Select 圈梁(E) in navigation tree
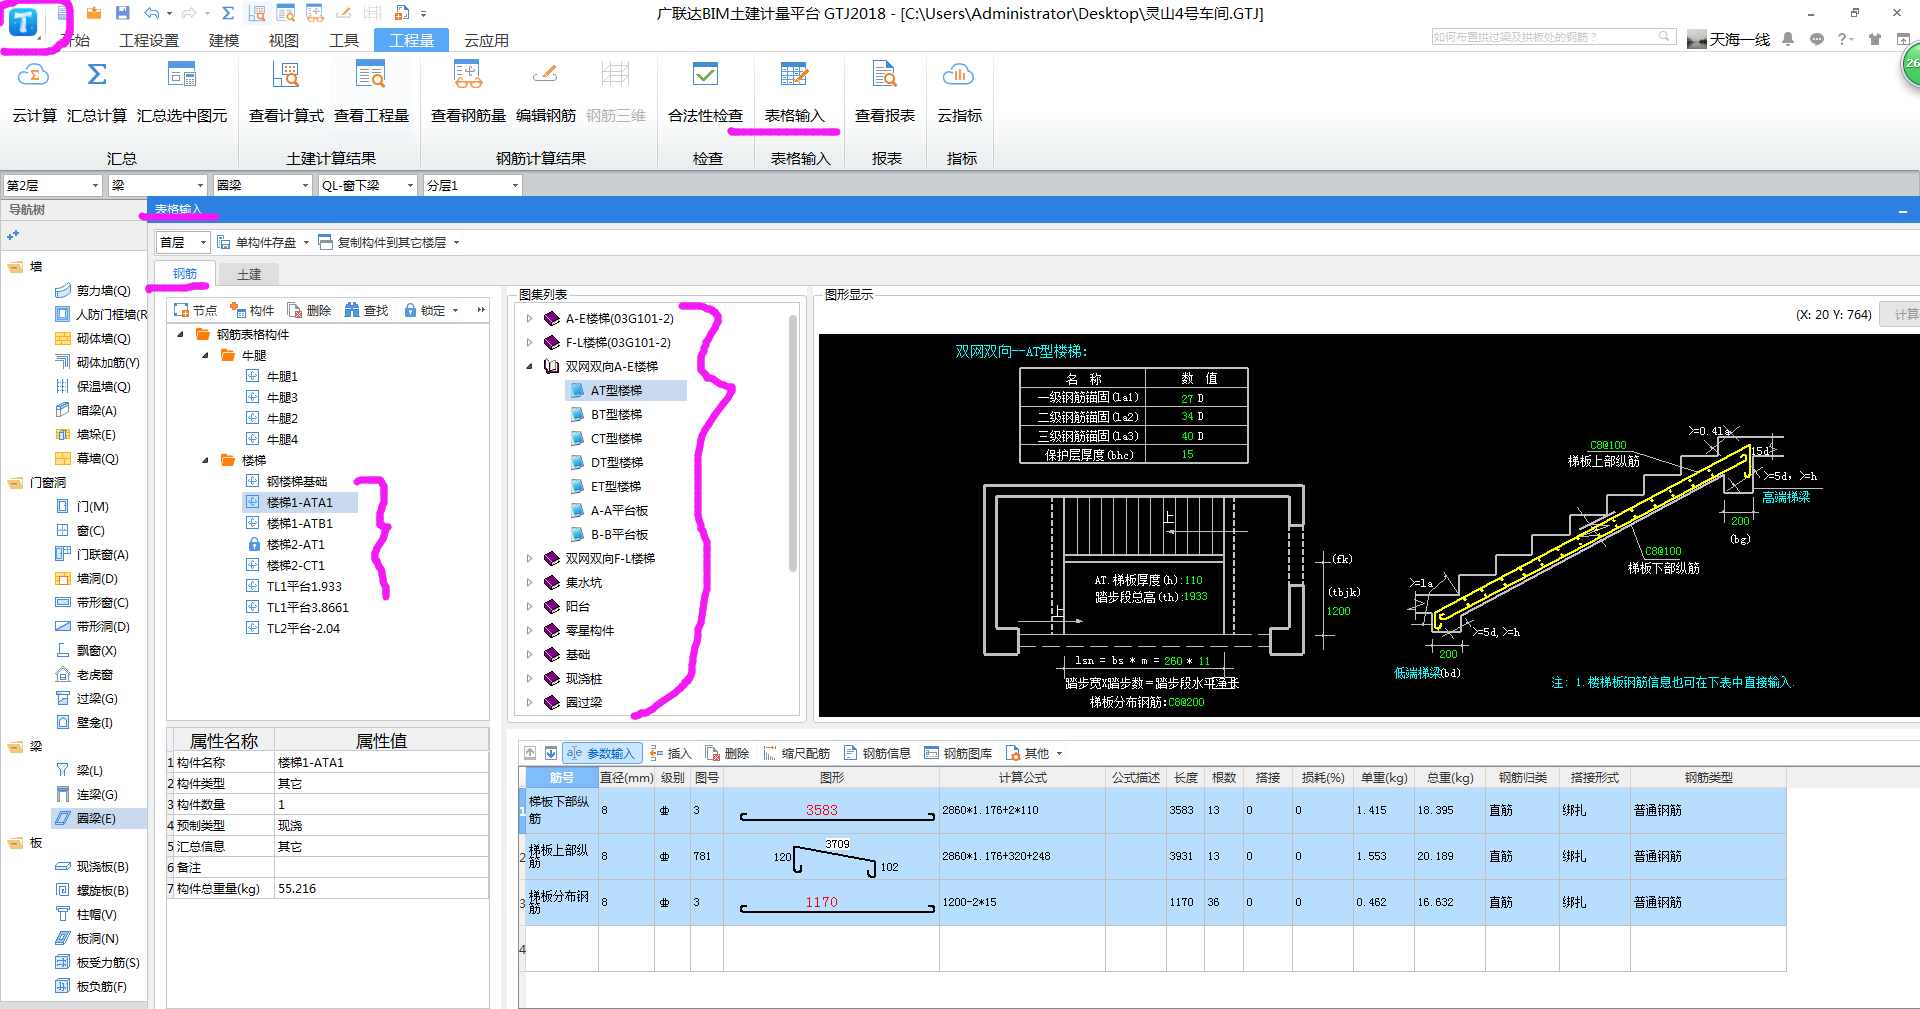The height and width of the screenshot is (1009, 1920). [x=96, y=819]
